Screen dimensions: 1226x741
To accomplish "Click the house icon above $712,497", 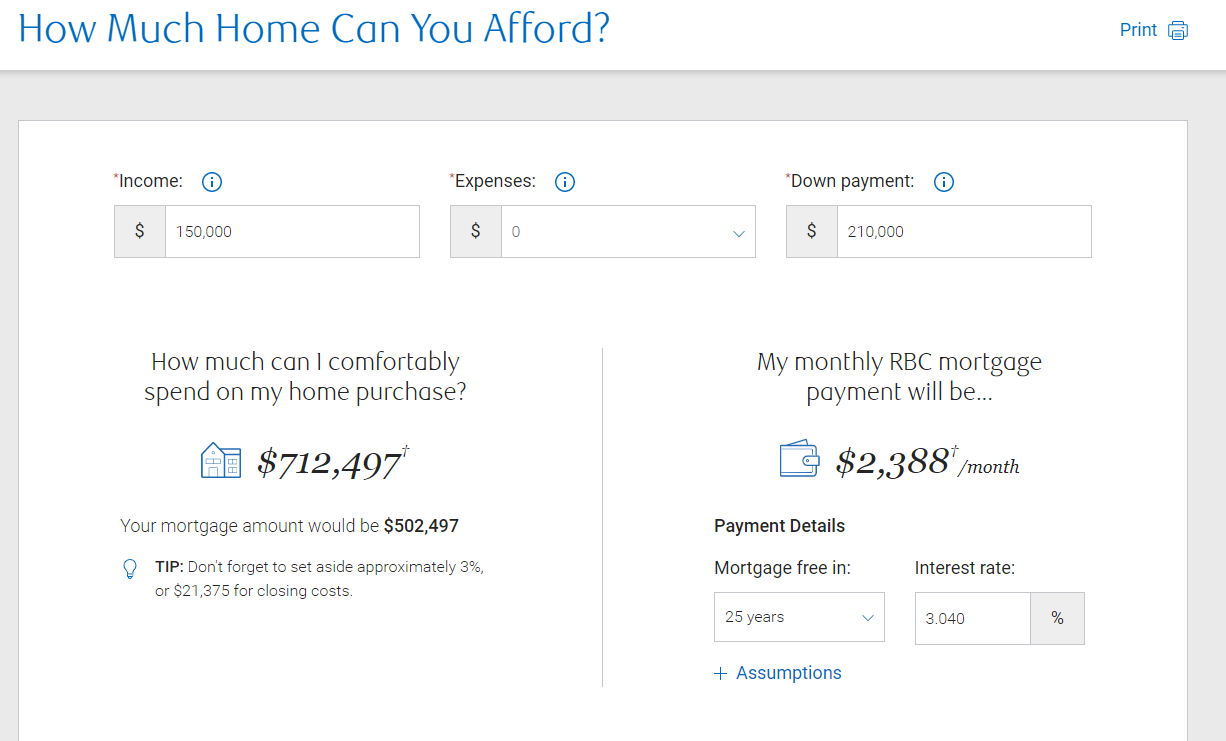I will (x=220, y=459).
